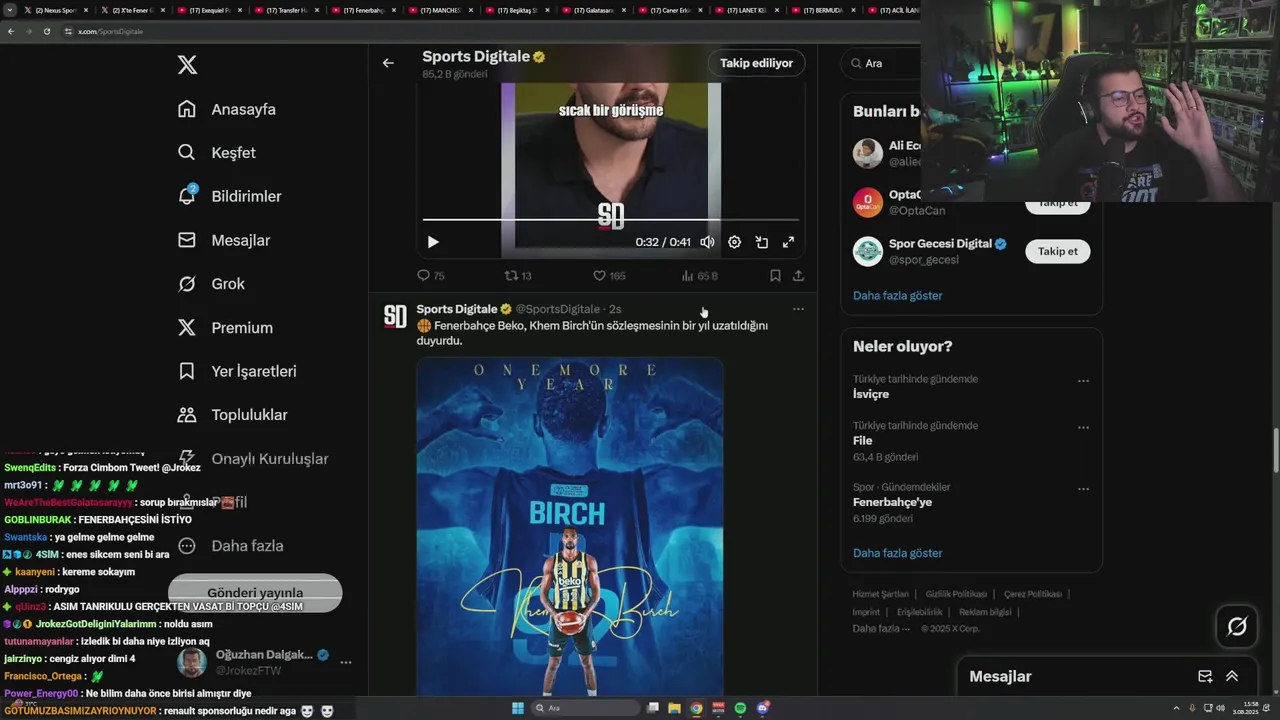Open account options dots for Oğuzhan Dalgak
Screen dimensions: 1280x720
click(346, 662)
